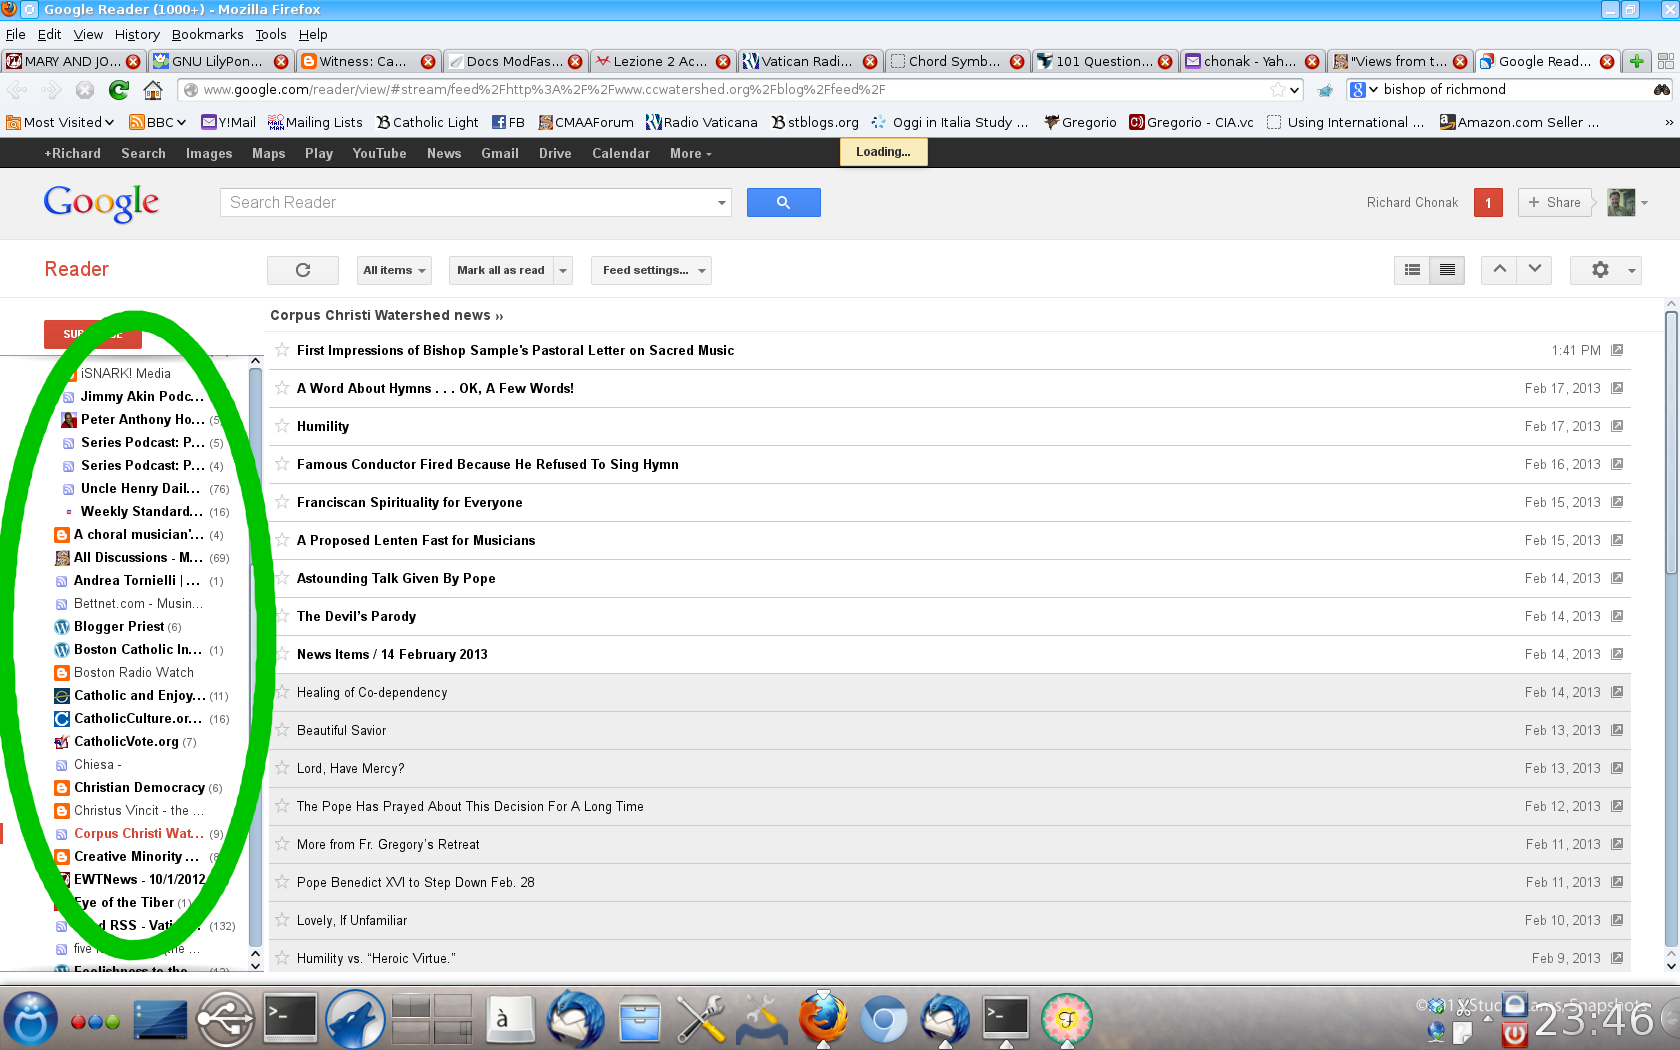Open 'Beautiful Savior' original page icon
The width and height of the screenshot is (1680, 1050).
click(1617, 730)
